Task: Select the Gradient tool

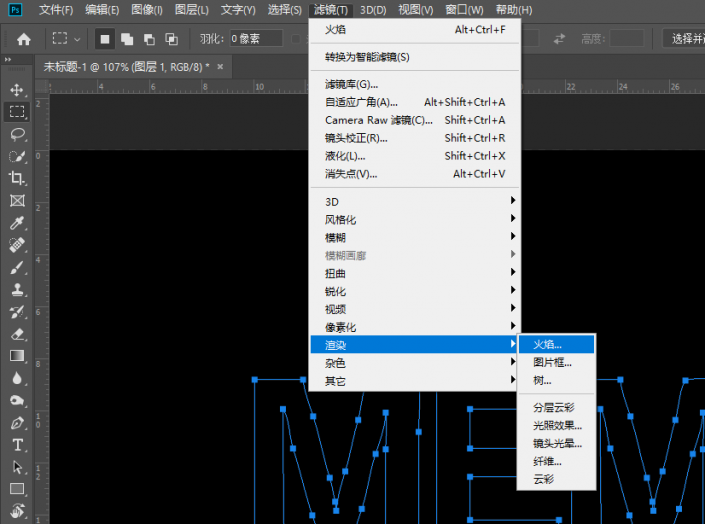Action: click(17, 356)
